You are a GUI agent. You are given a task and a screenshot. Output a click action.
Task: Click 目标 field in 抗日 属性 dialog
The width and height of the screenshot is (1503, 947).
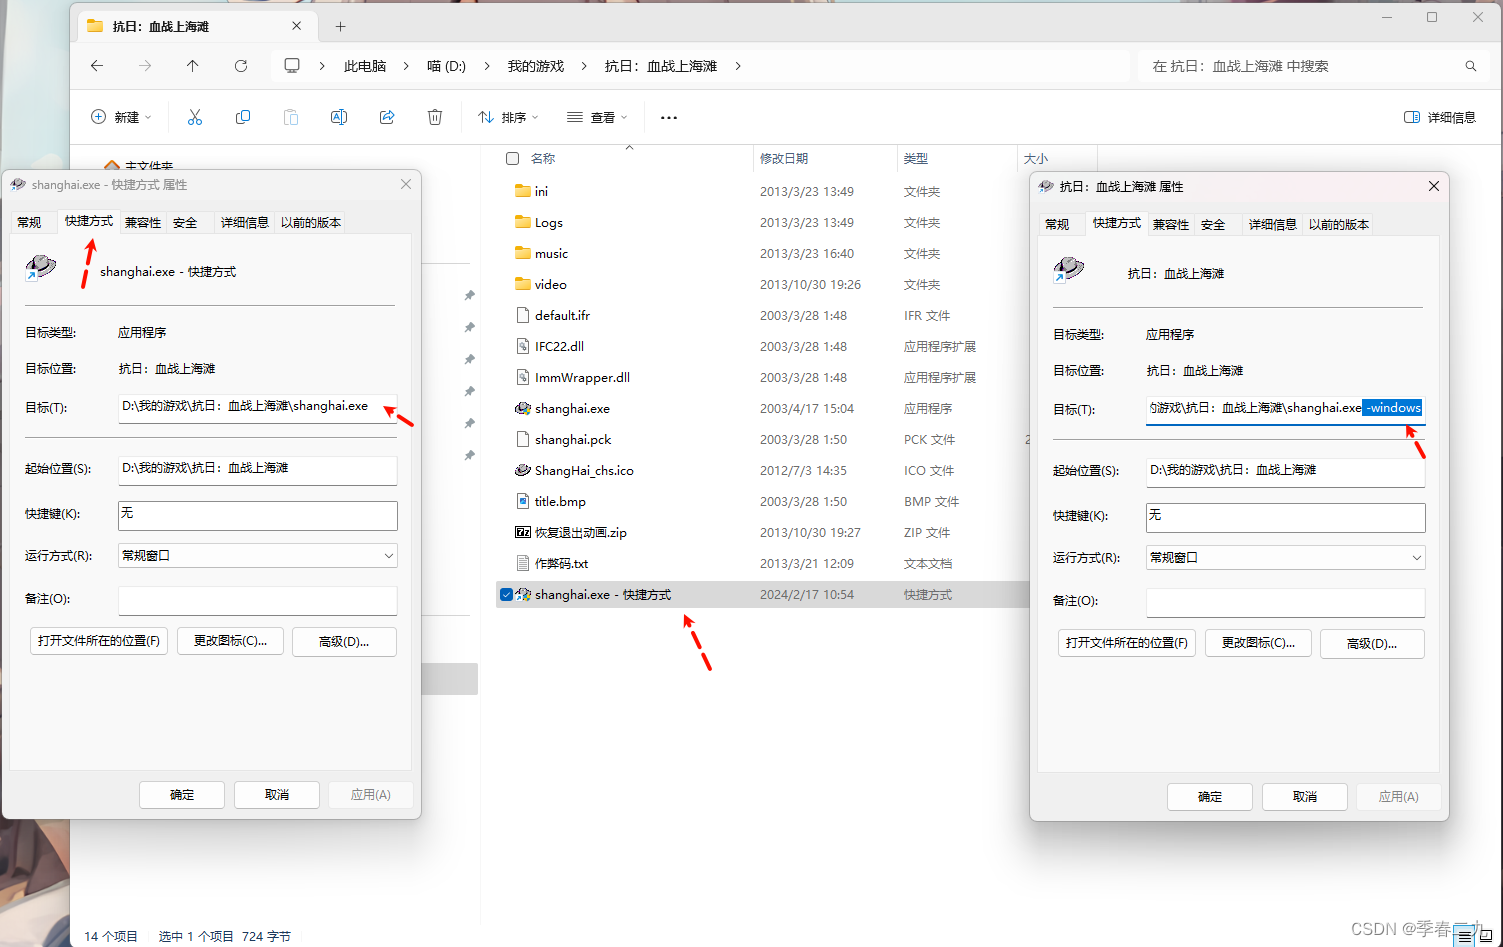pos(1285,409)
